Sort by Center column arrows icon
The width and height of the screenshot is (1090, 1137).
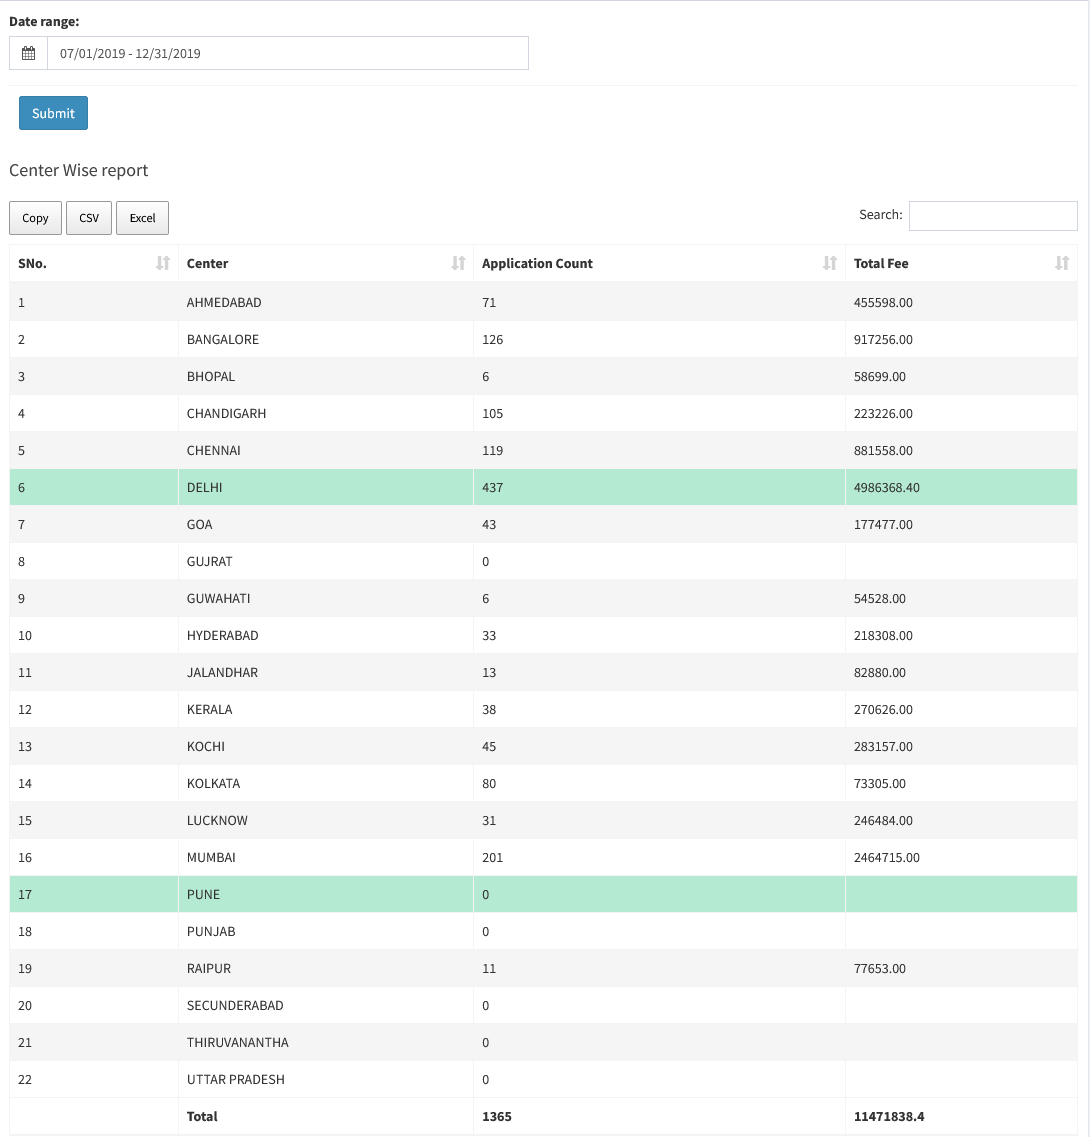[458, 263]
